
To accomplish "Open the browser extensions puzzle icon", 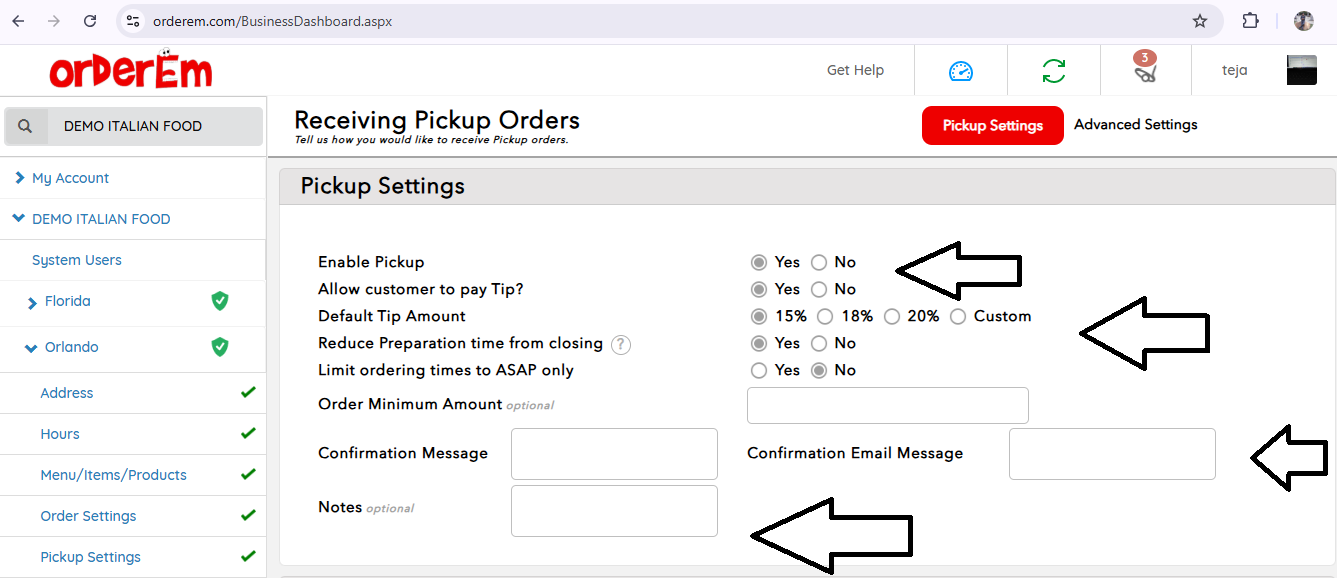I will click(x=1250, y=21).
